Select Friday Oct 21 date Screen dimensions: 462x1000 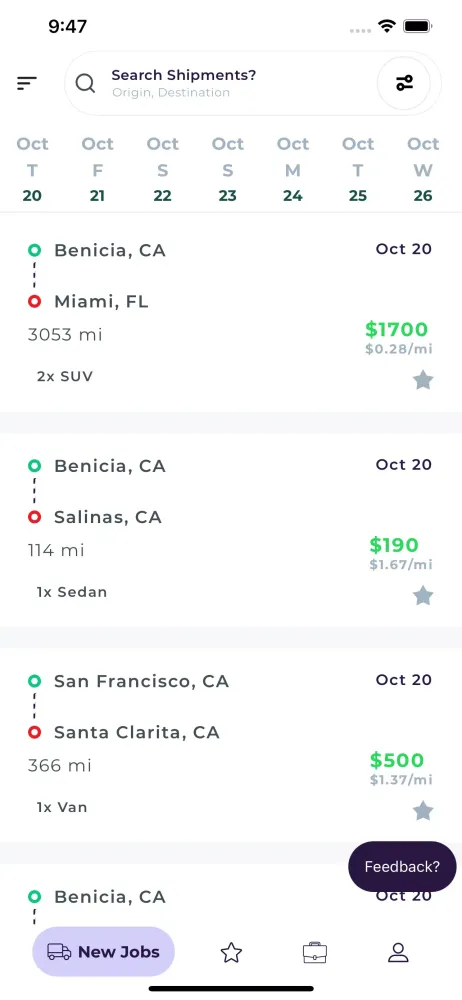(98, 170)
